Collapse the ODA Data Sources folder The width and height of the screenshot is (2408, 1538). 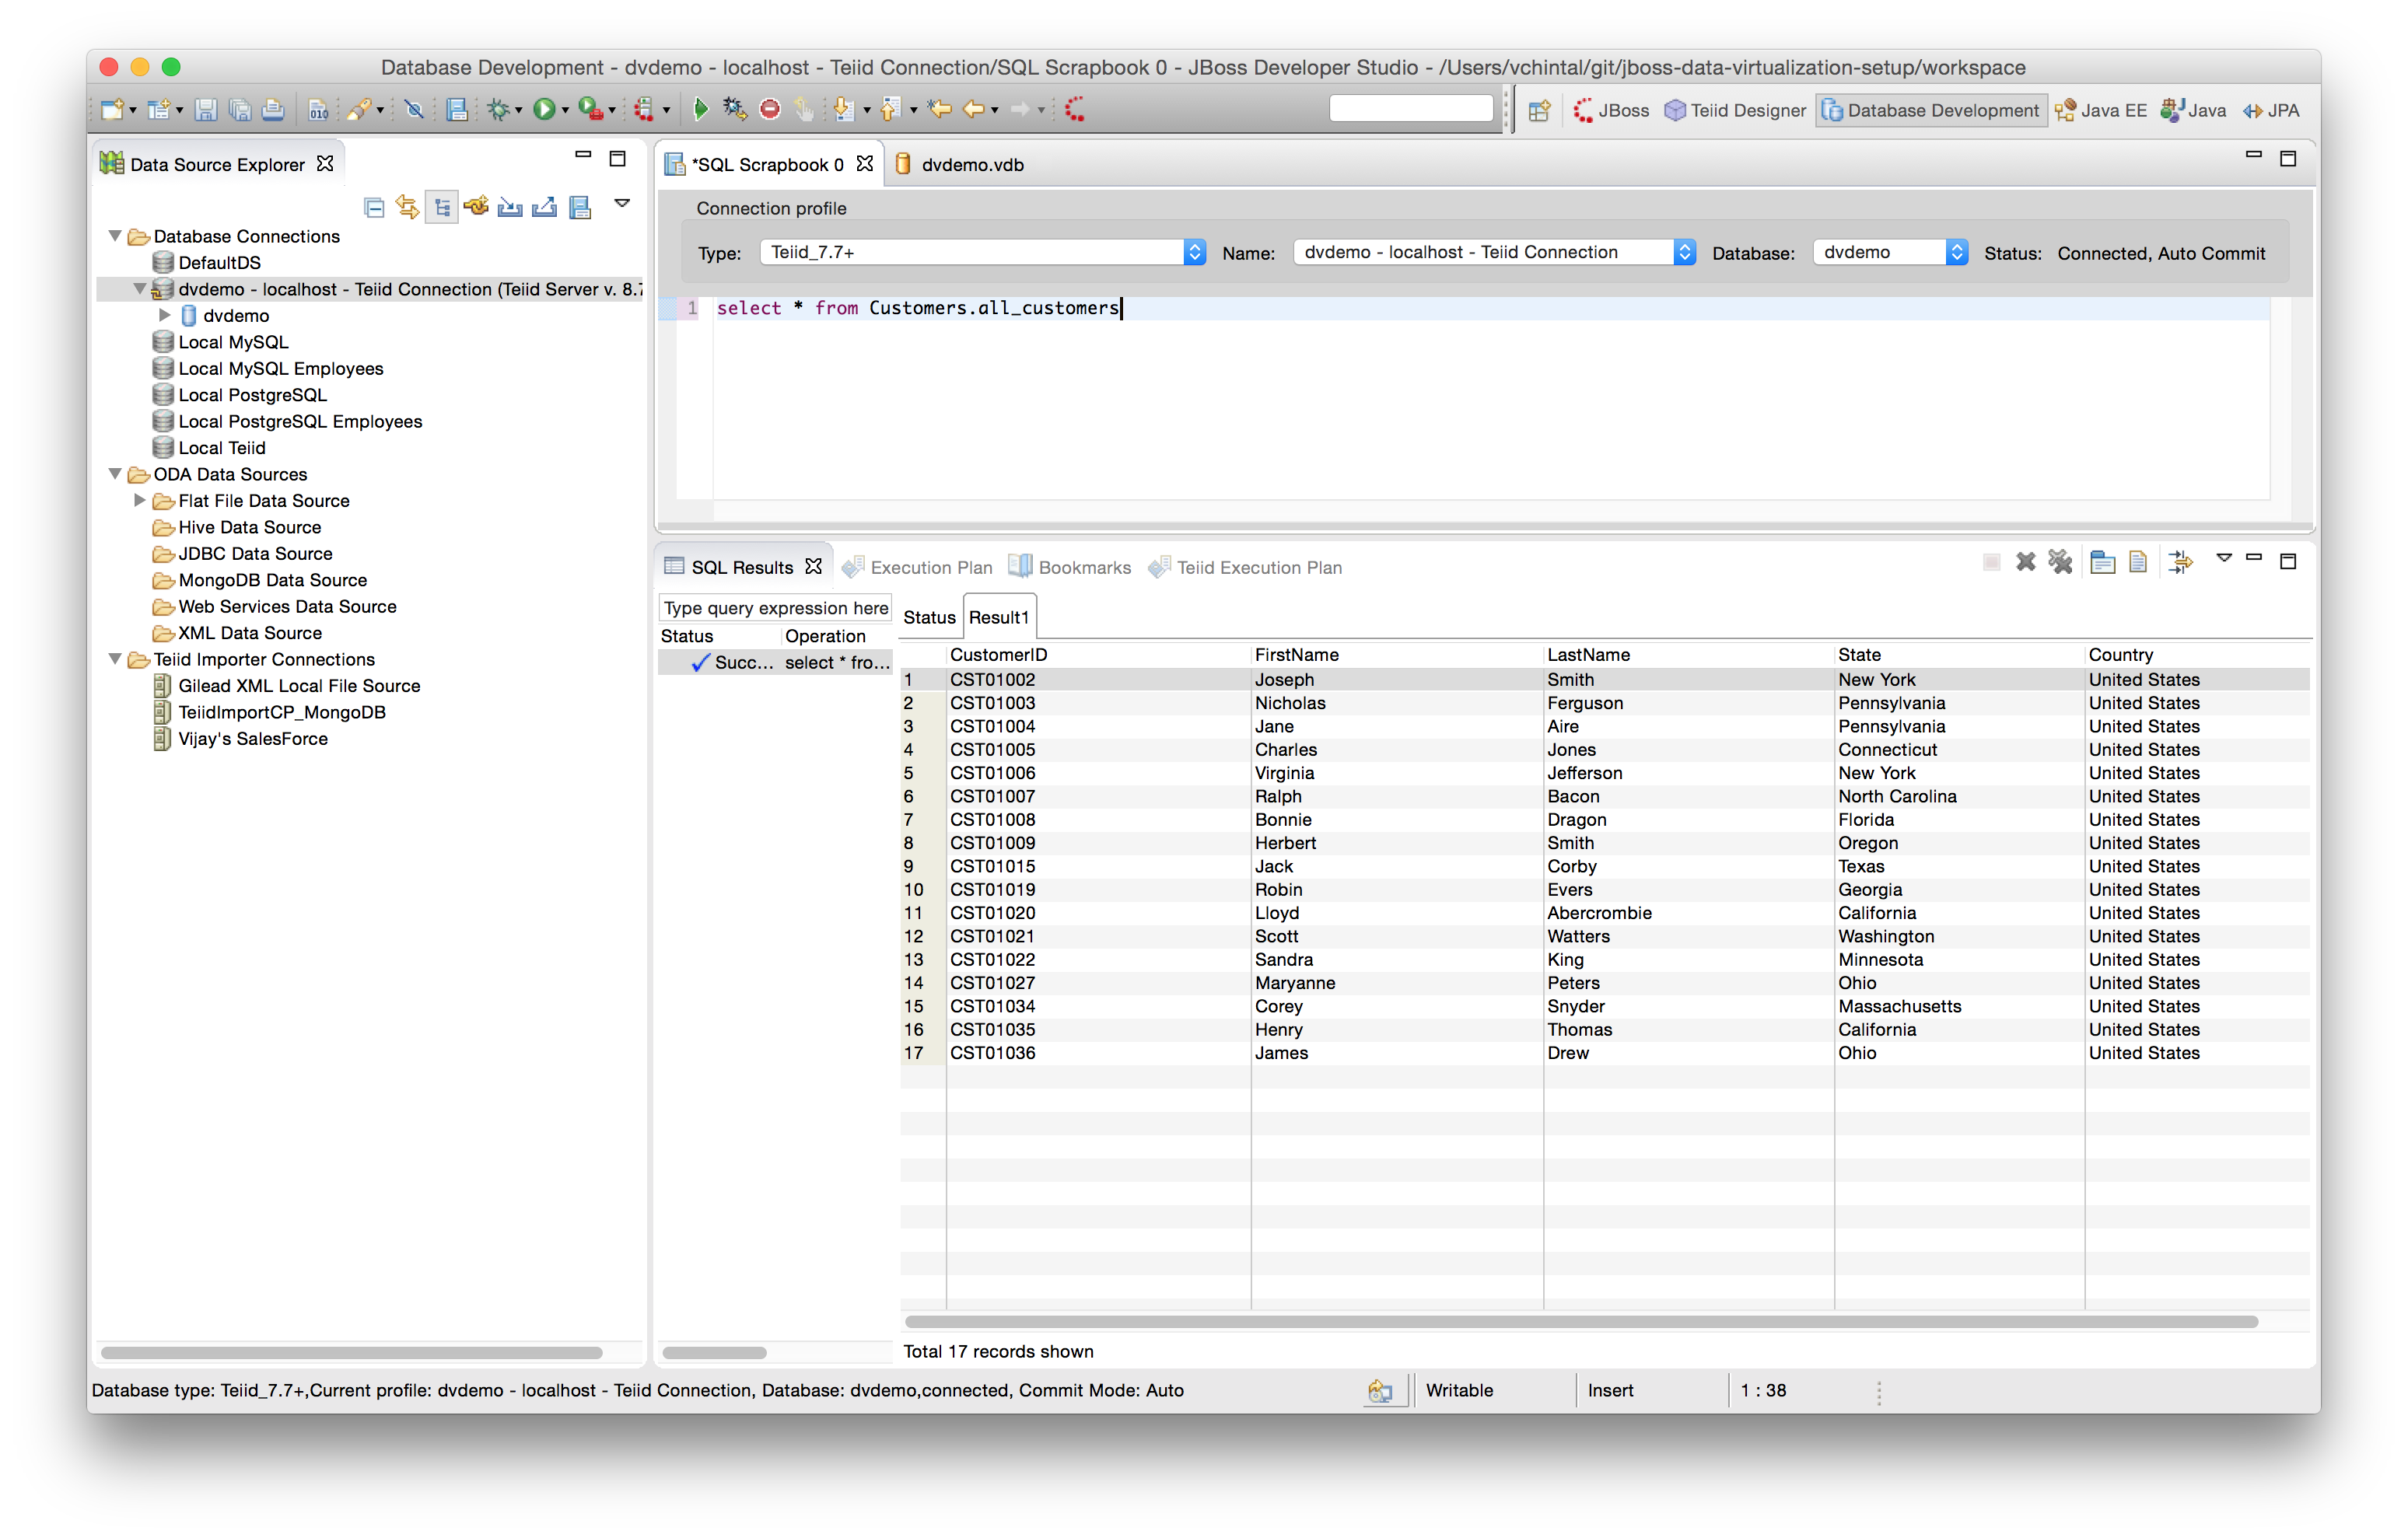pos(115,474)
